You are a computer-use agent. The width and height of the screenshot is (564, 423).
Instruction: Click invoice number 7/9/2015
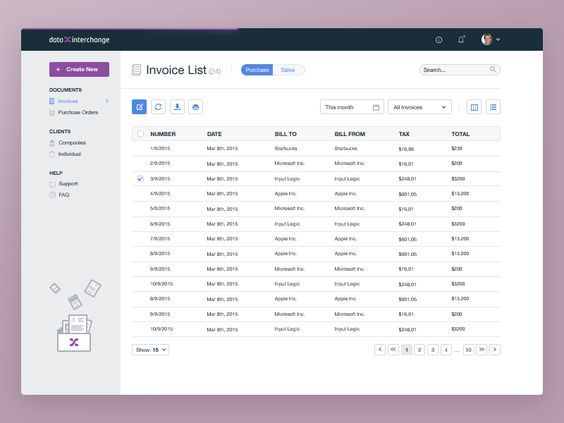click(160, 238)
